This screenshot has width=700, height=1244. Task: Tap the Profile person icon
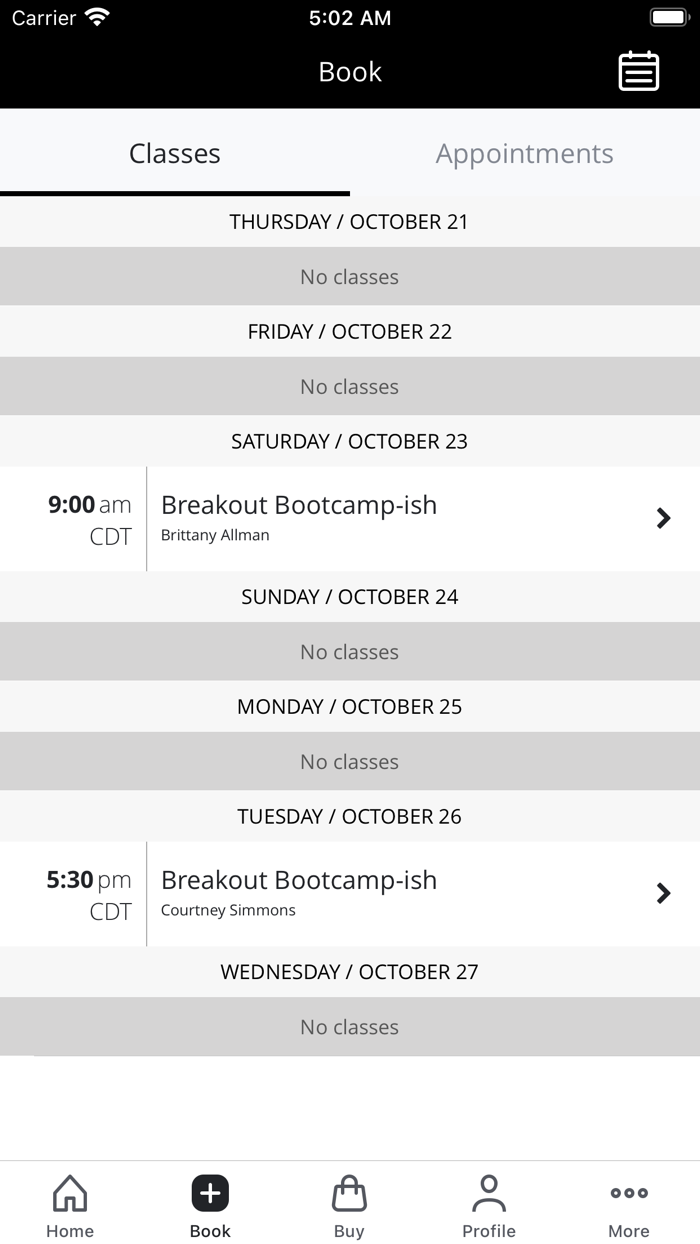(x=489, y=1193)
